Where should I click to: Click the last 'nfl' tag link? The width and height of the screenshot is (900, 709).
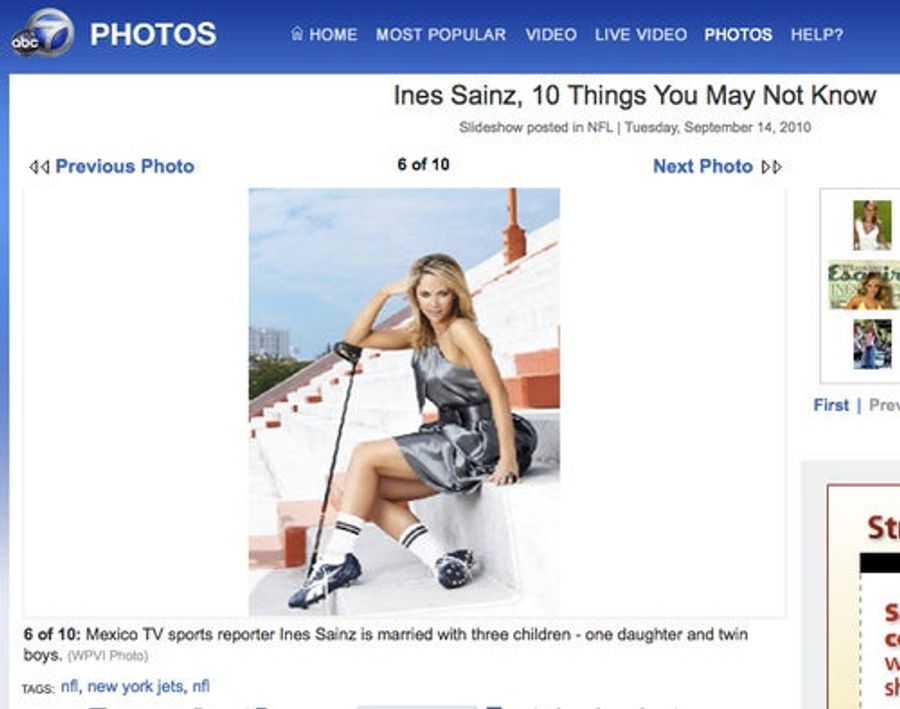point(201,686)
